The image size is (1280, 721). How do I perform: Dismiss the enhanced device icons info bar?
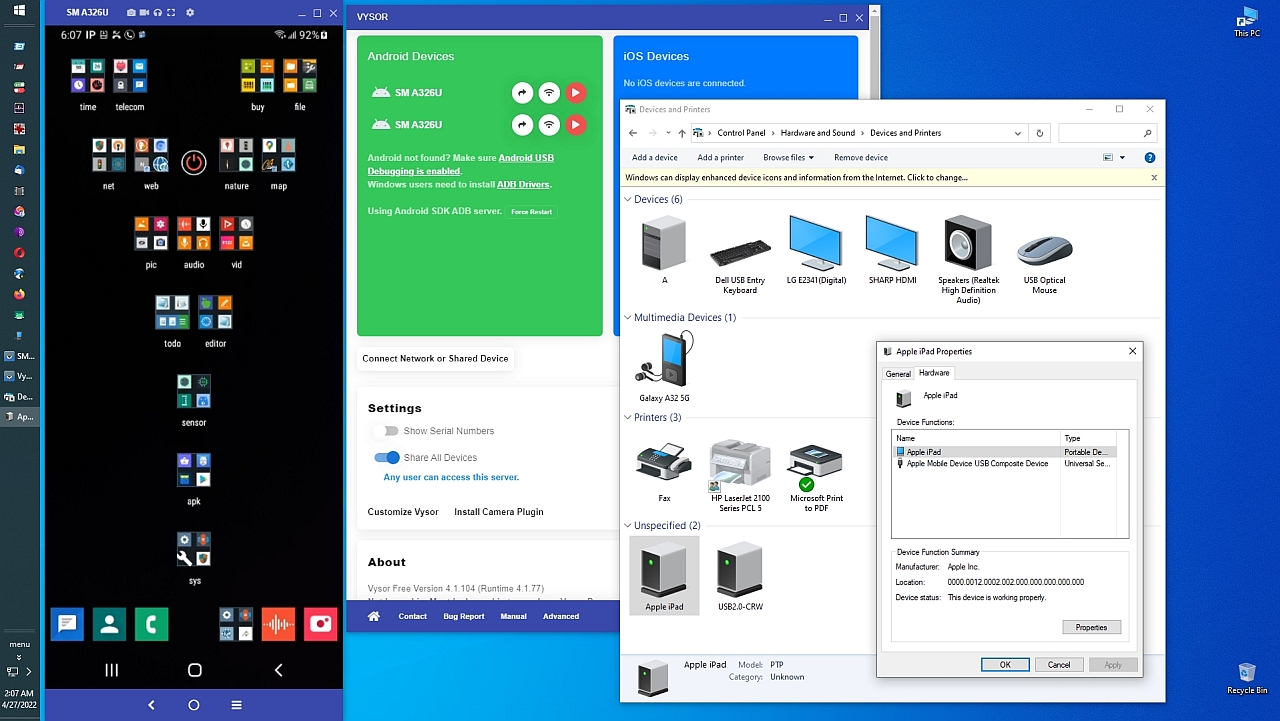click(1153, 178)
